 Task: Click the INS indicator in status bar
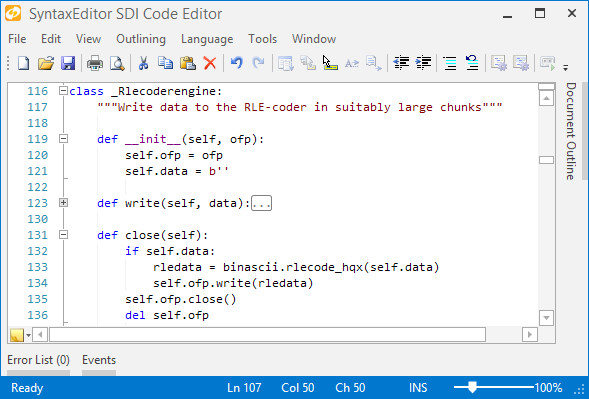click(418, 388)
